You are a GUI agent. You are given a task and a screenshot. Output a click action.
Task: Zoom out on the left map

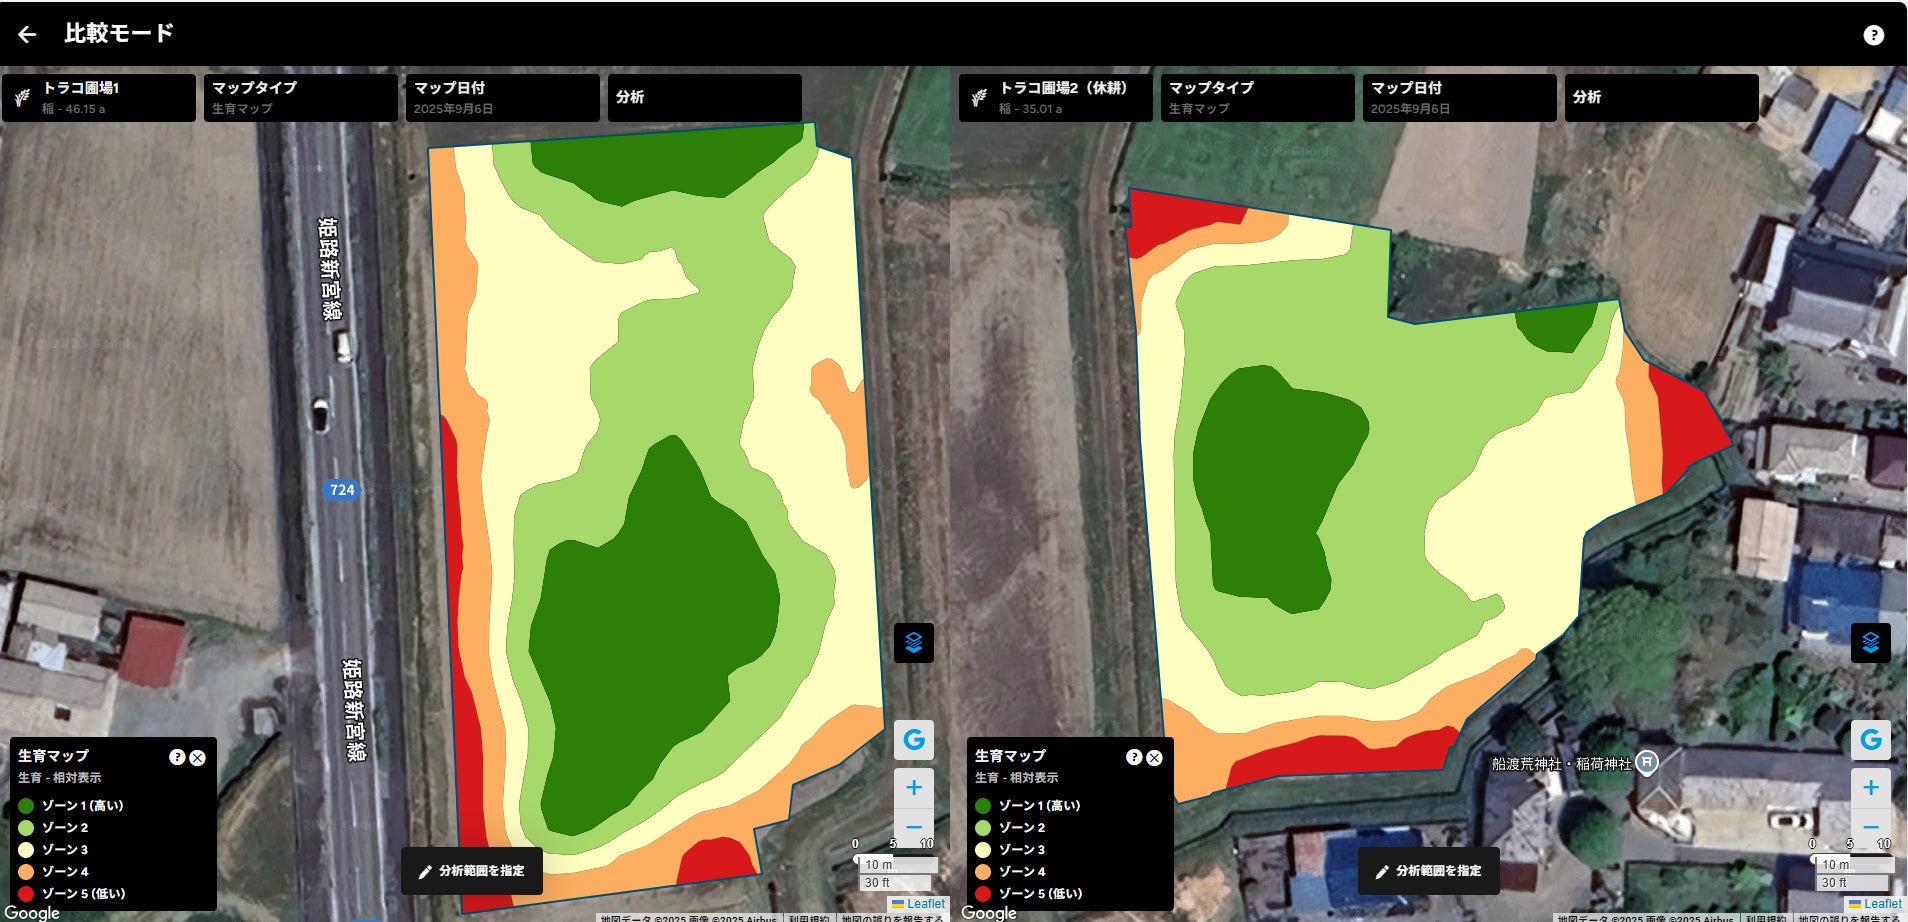tap(913, 828)
